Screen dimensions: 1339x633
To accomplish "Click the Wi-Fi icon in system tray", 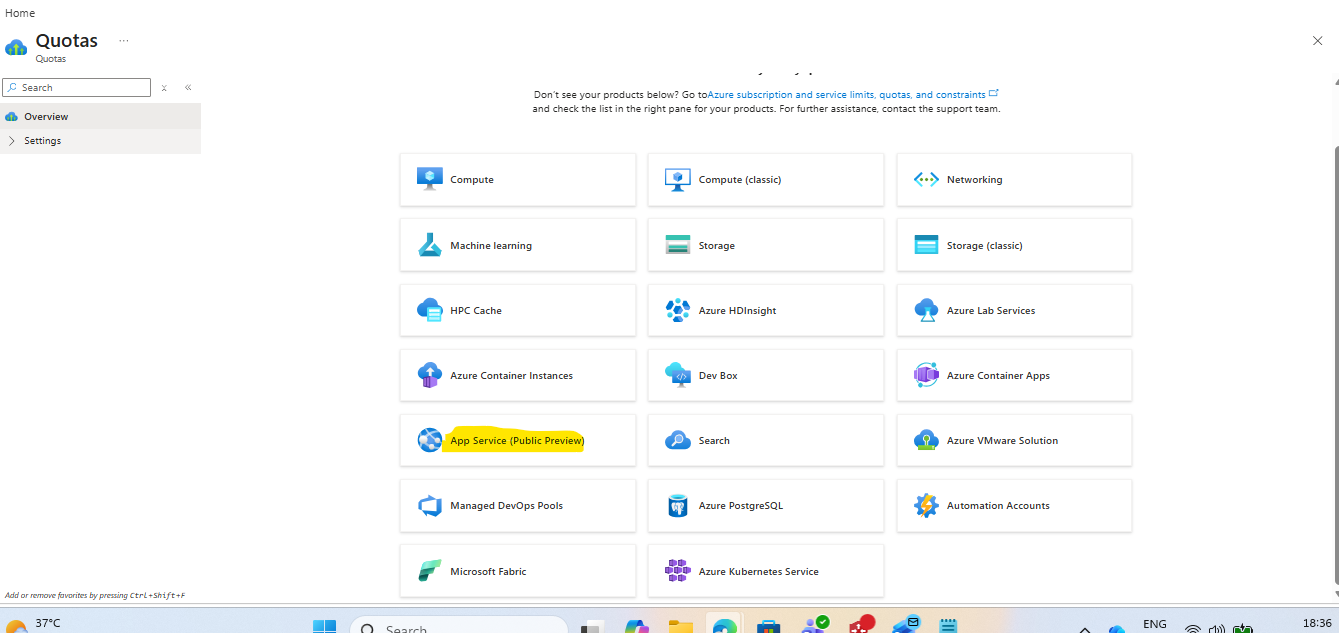I will pos(1193,629).
